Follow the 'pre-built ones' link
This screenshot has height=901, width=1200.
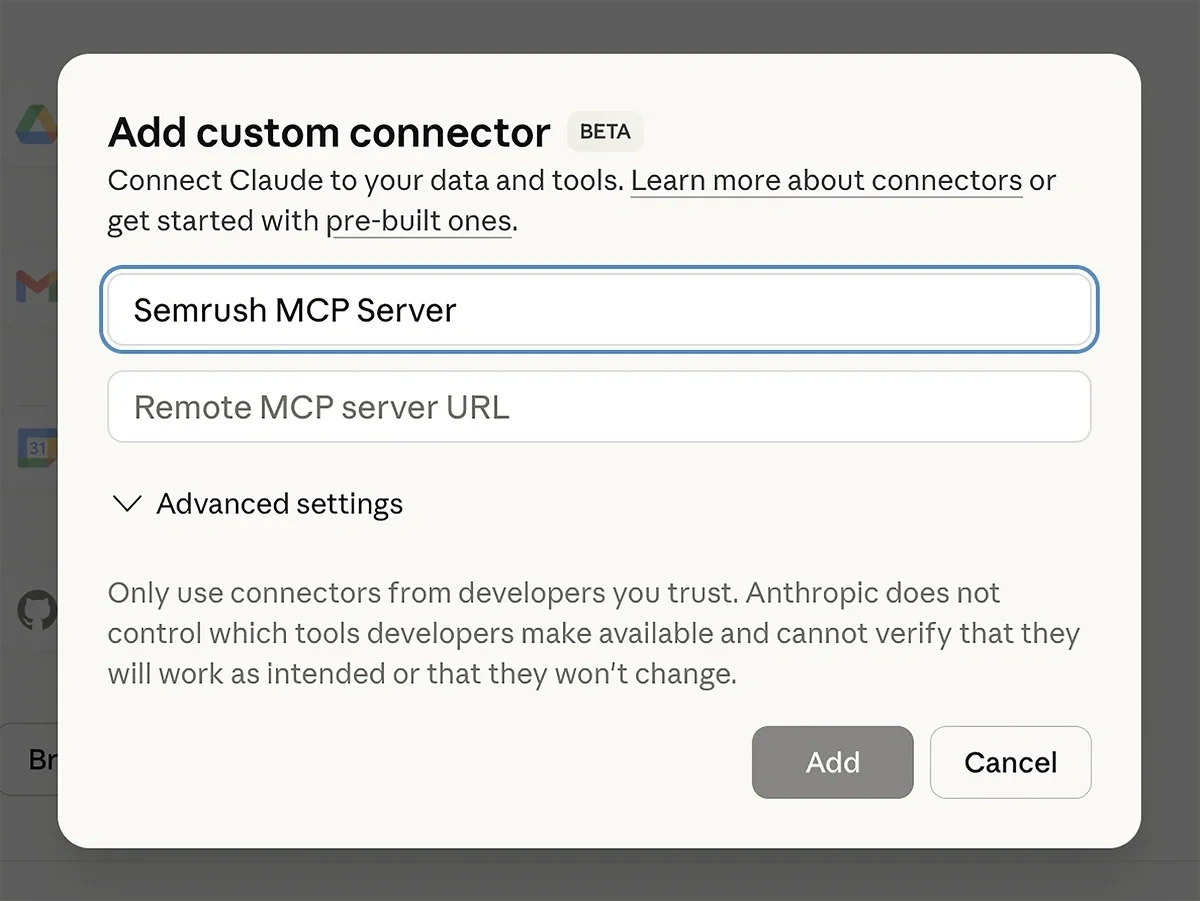pos(419,221)
